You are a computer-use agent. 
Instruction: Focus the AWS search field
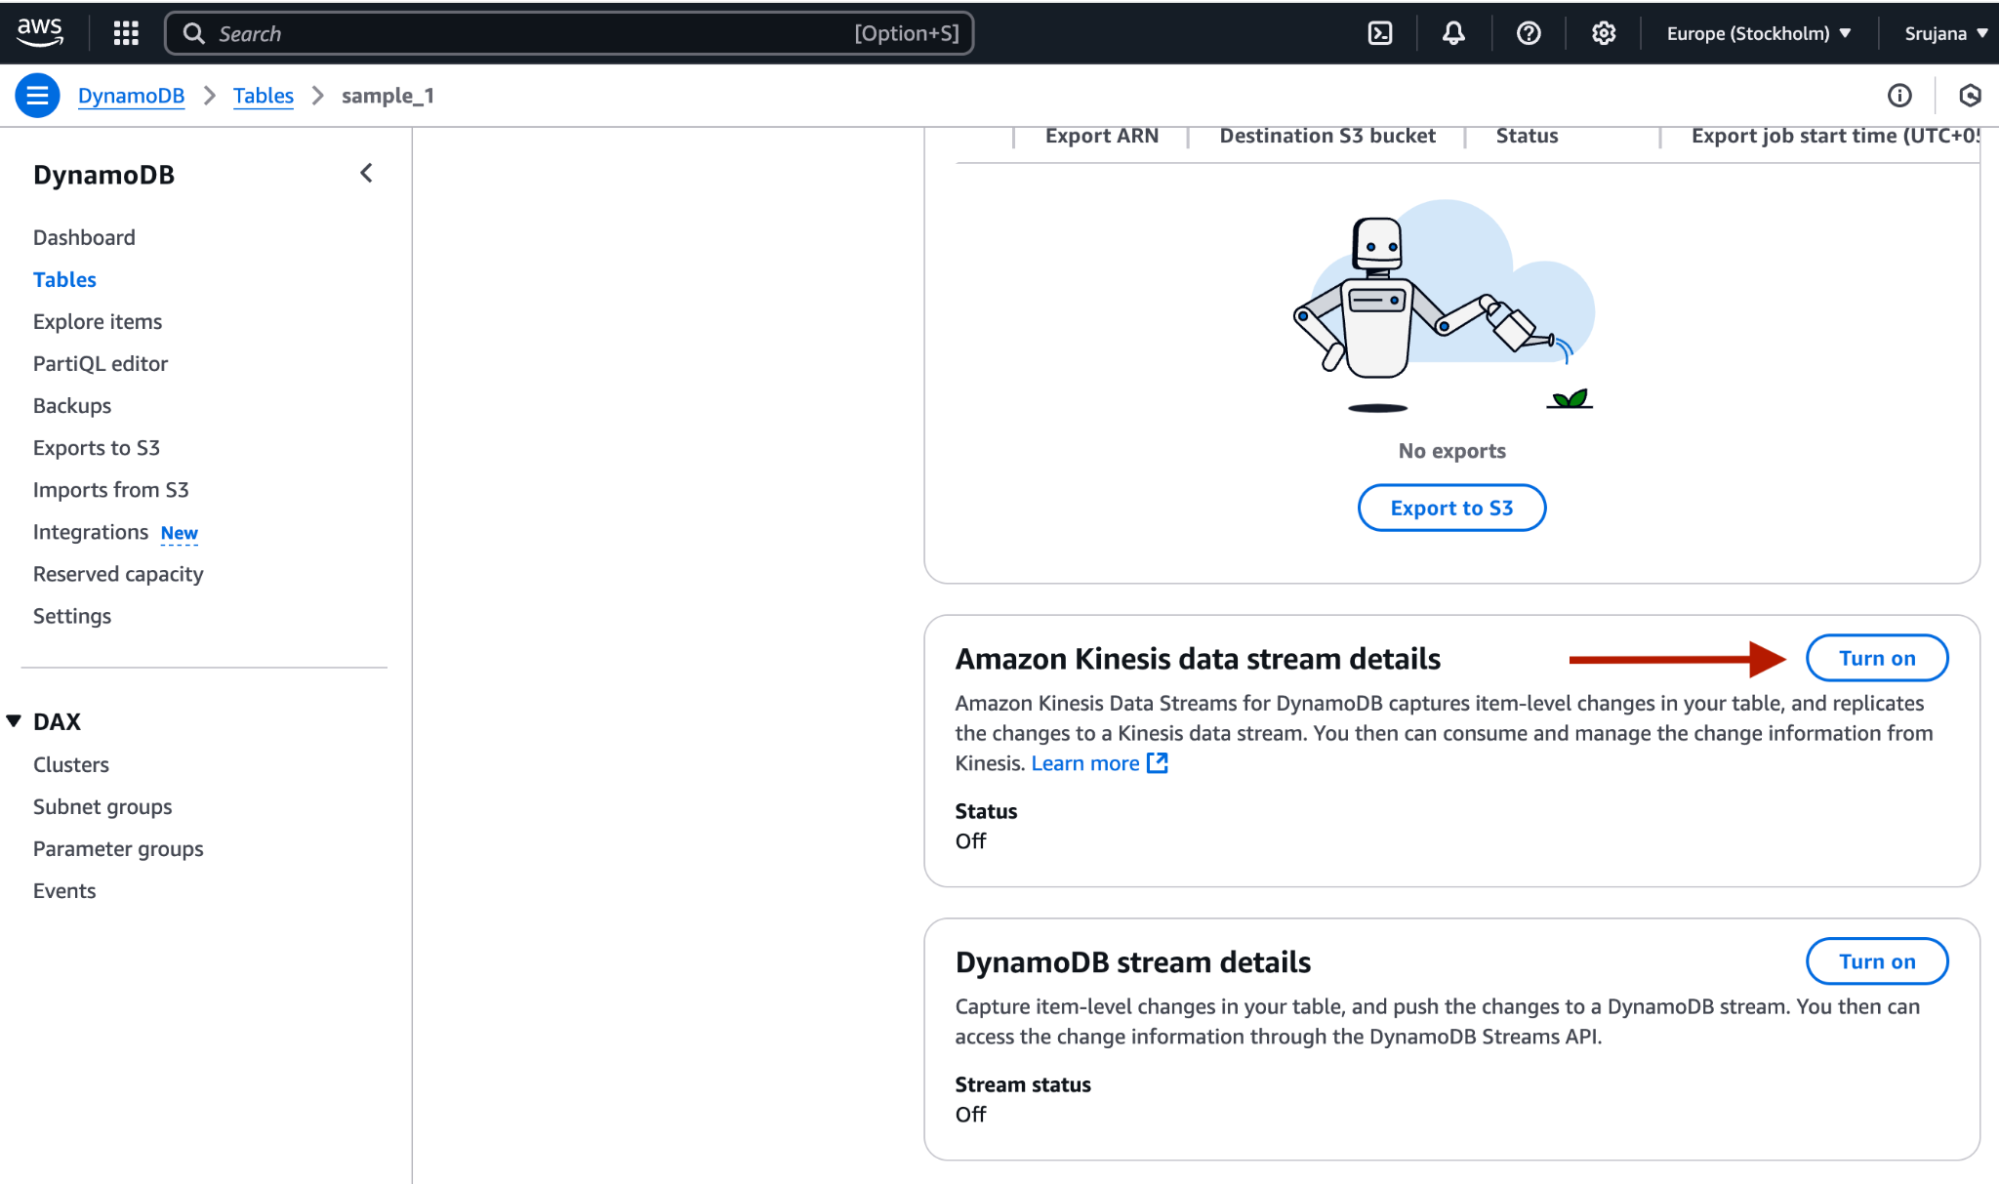569,33
